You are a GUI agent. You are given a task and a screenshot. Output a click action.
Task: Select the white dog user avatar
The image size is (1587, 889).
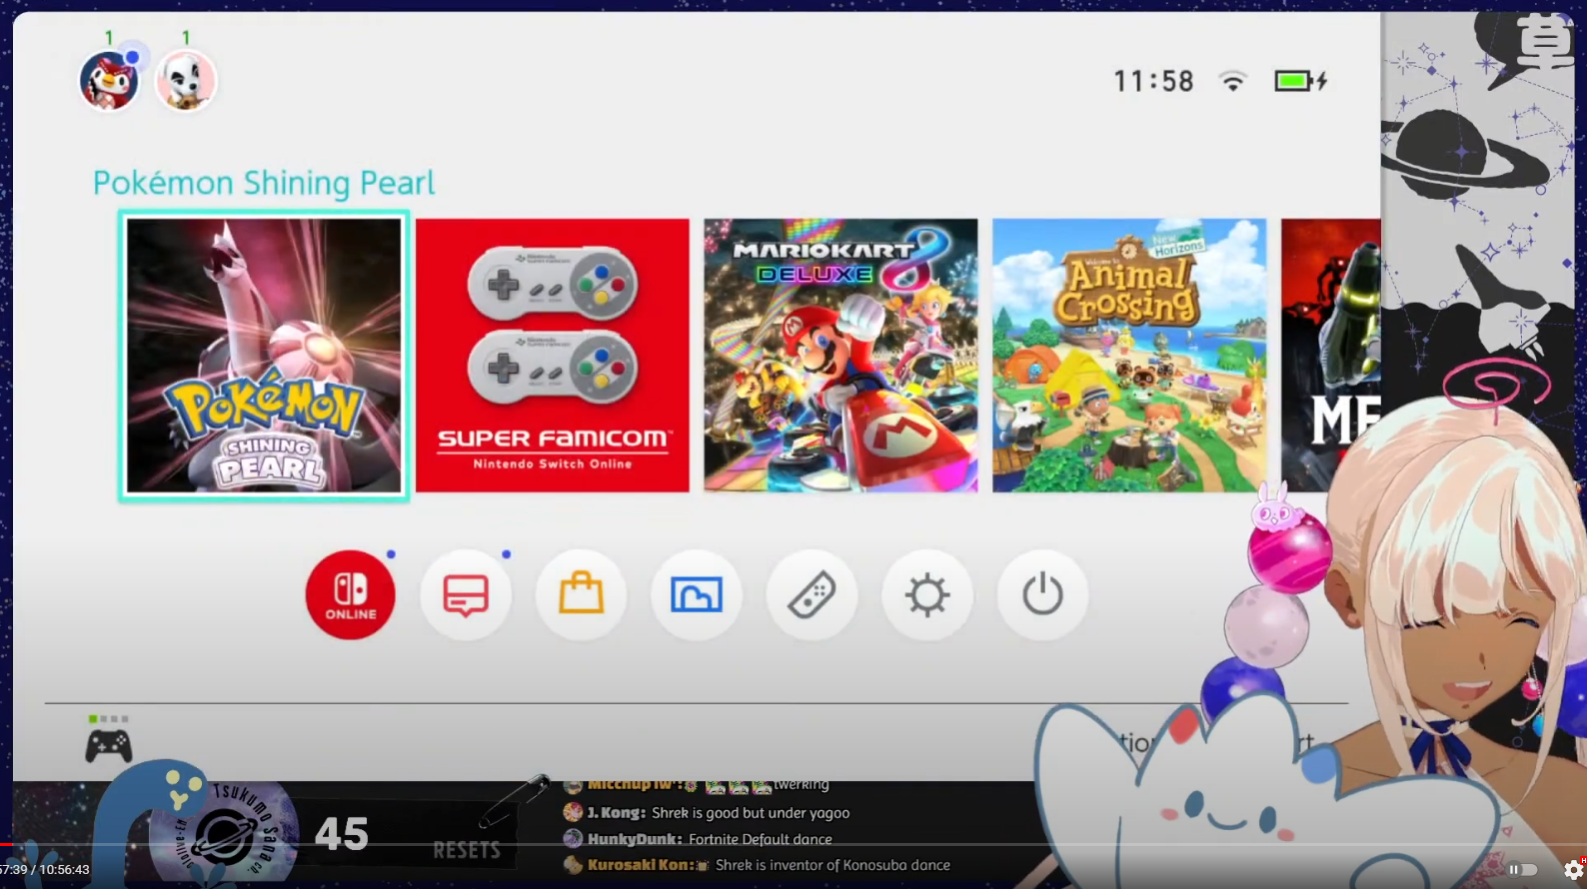pyautogui.click(x=186, y=81)
